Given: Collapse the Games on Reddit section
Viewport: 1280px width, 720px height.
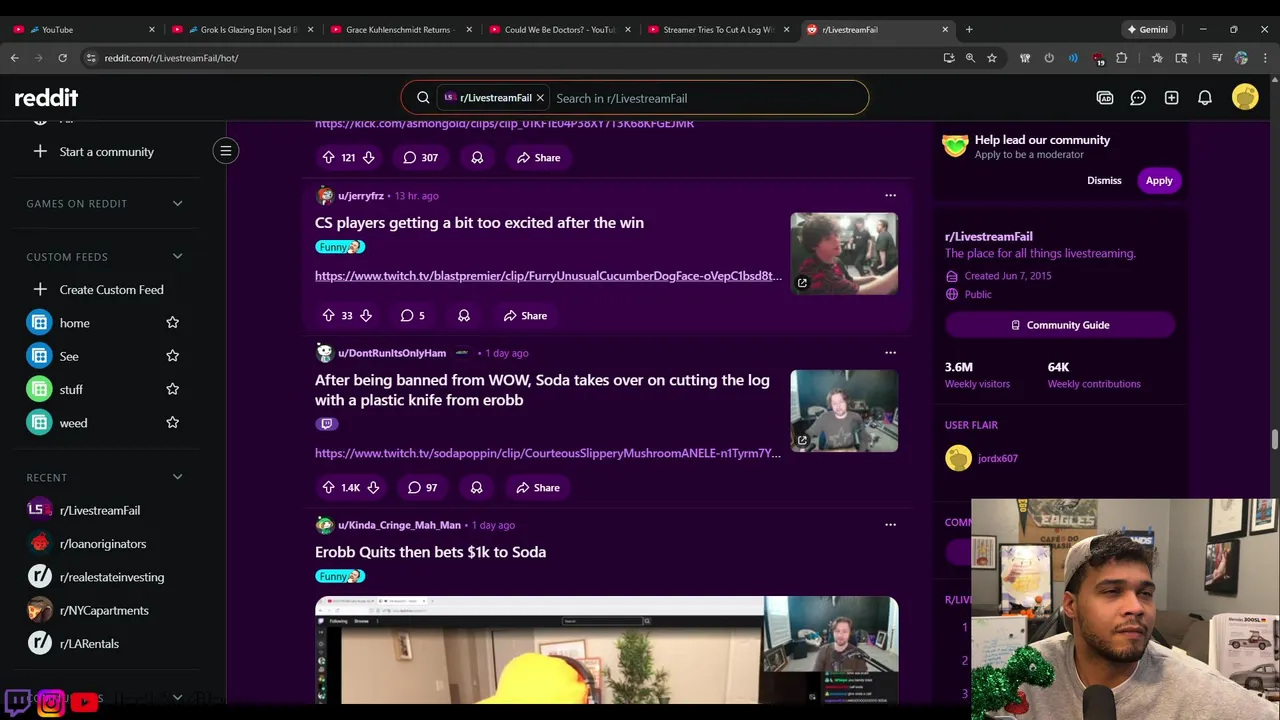Looking at the screenshot, I should coord(177,203).
